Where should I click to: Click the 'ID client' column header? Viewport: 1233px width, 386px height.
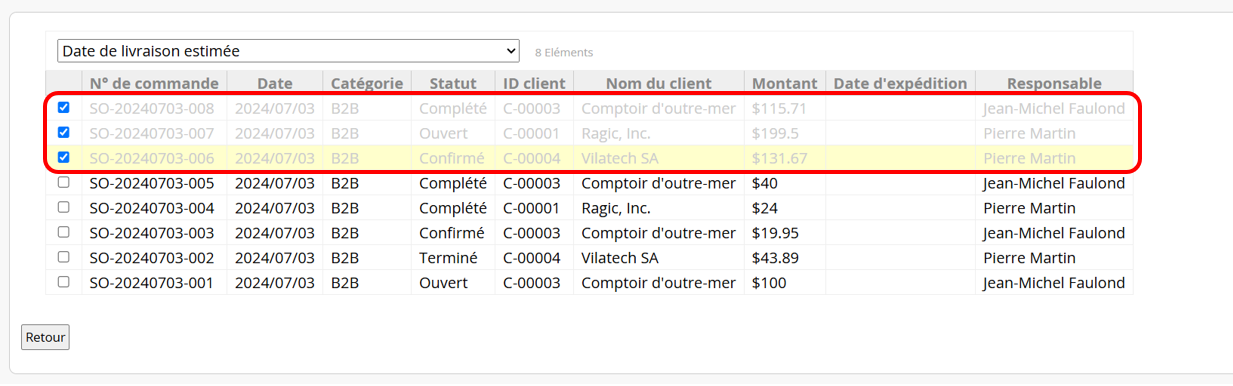[x=534, y=83]
